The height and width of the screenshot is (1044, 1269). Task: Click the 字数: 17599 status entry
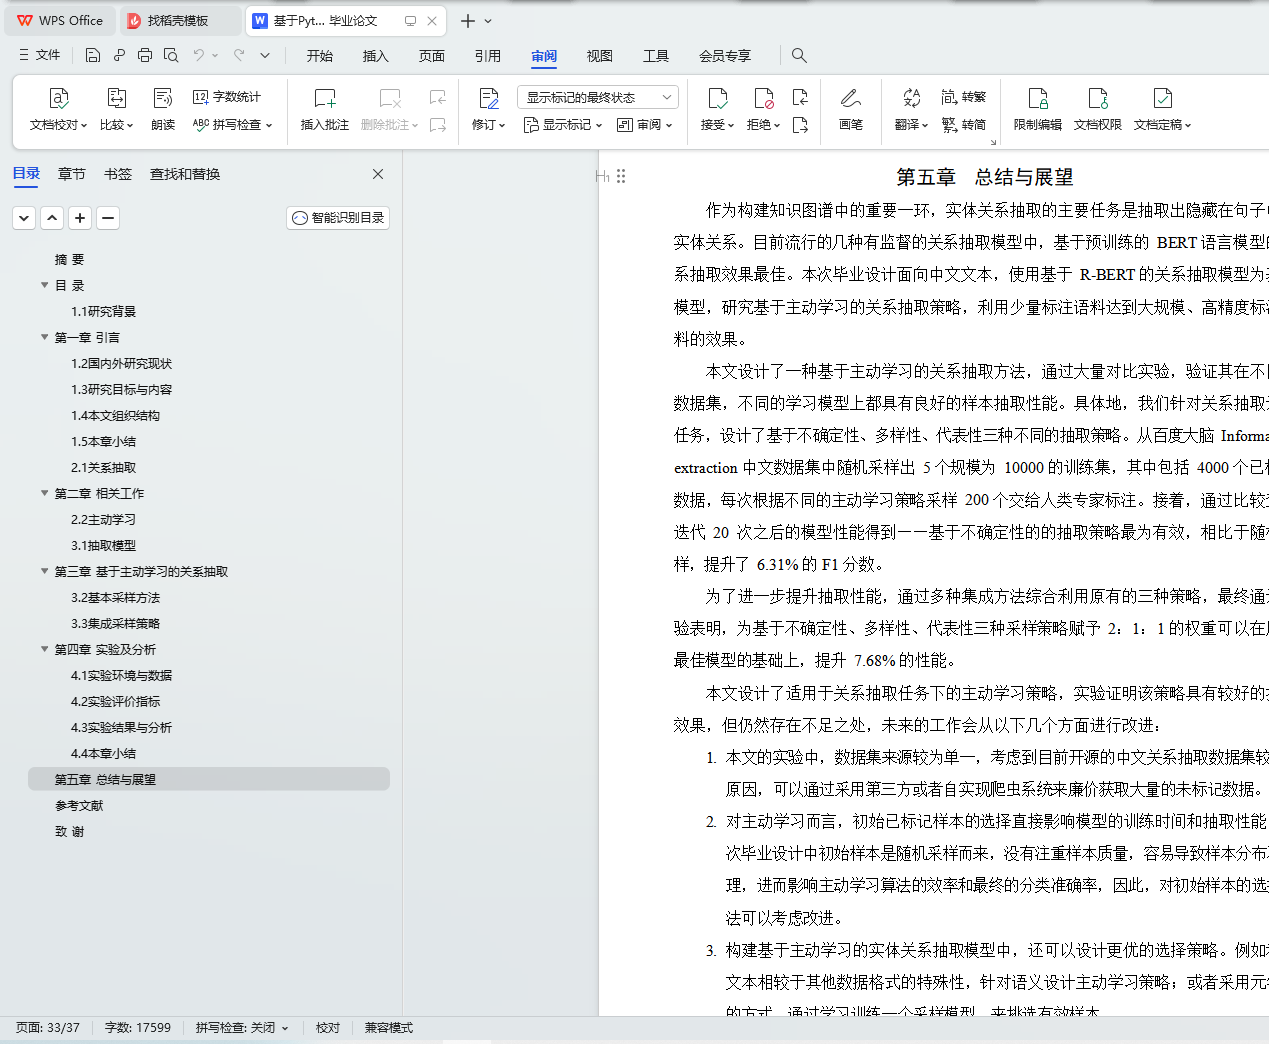click(x=138, y=1028)
